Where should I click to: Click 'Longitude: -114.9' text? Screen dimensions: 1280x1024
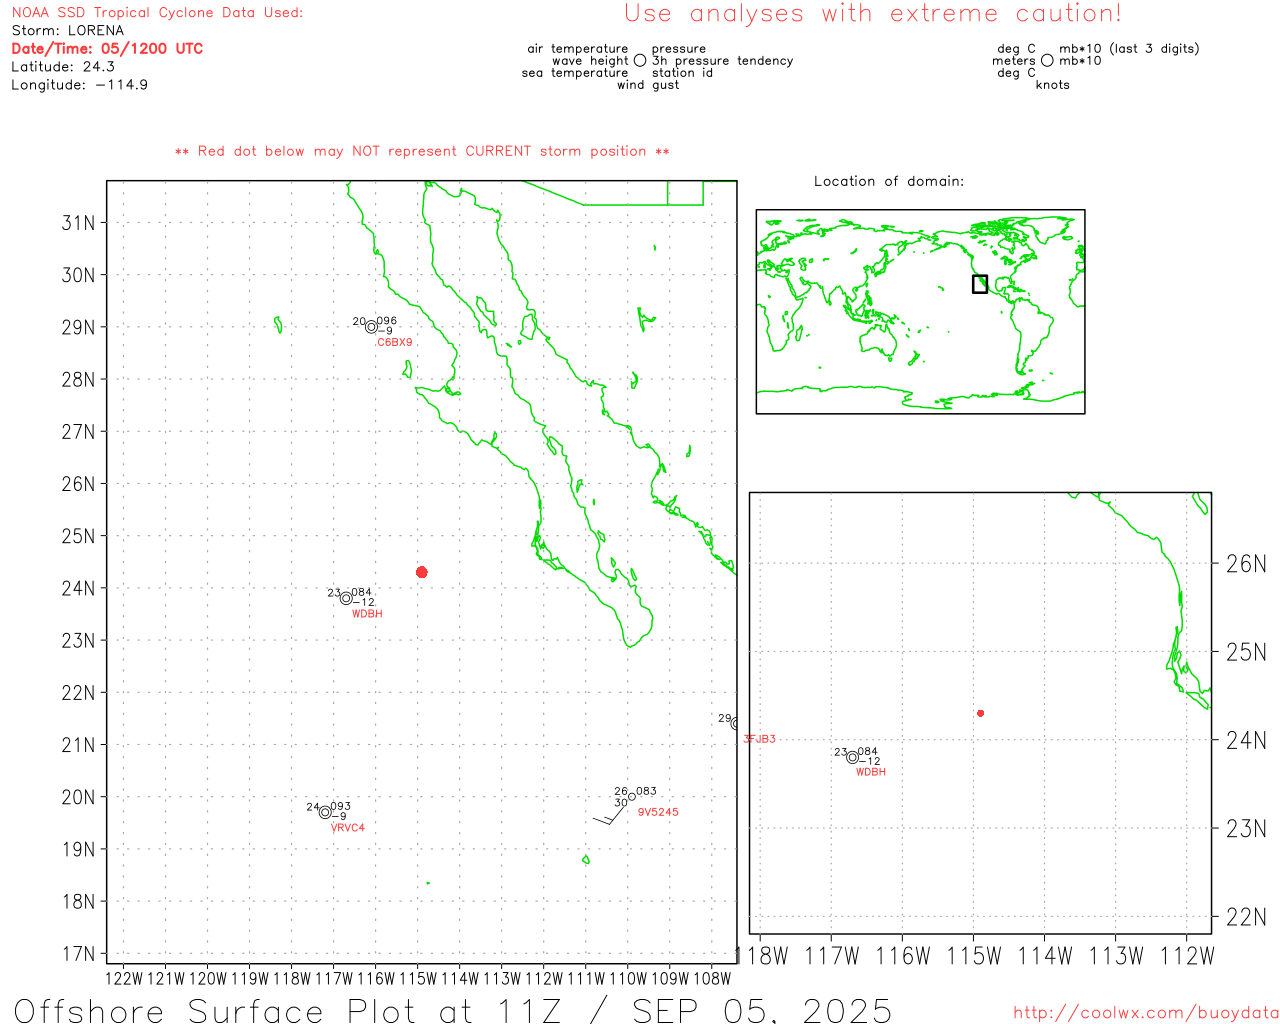pyautogui.click(x=80, y=85)
